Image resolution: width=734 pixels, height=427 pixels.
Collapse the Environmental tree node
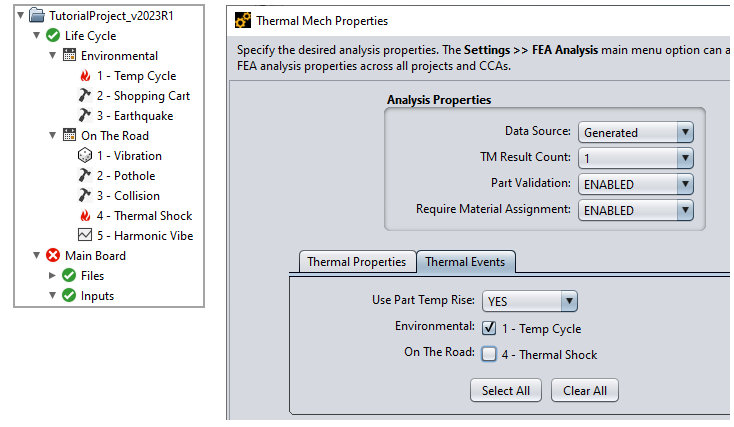click(x=52, y=56)
